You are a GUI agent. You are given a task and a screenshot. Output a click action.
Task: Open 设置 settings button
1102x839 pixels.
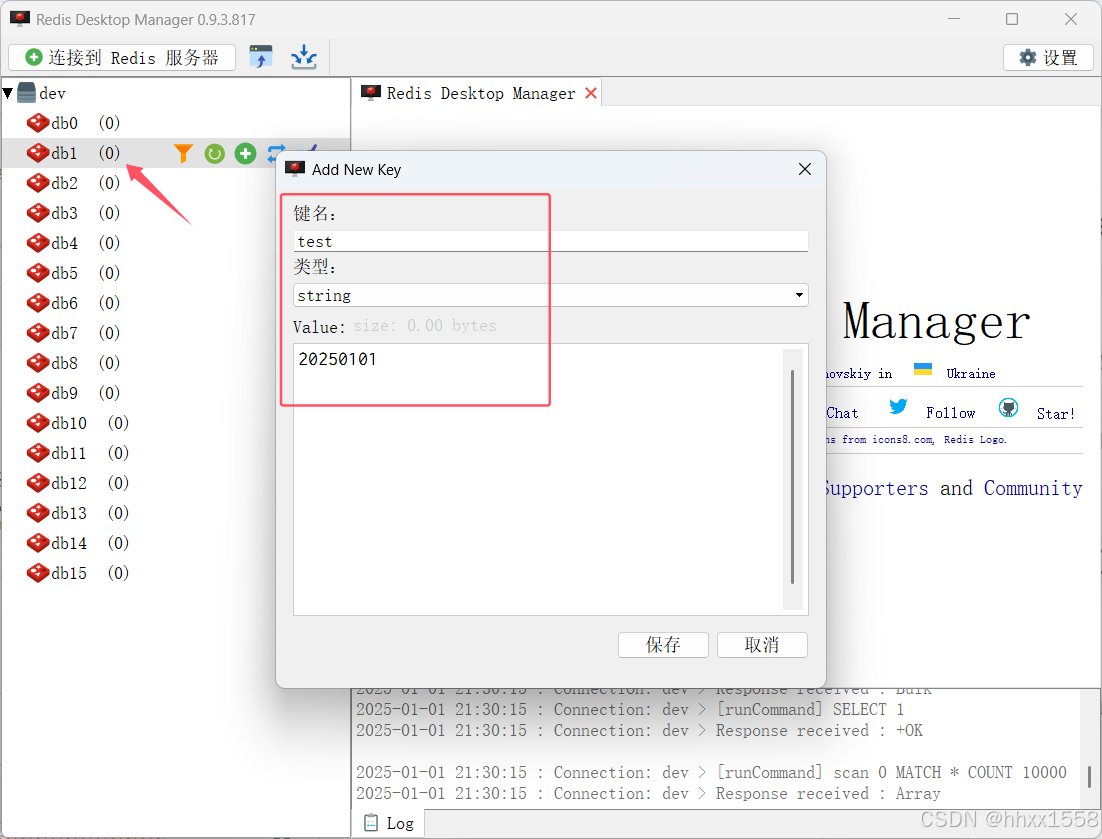coord(1048,58)
